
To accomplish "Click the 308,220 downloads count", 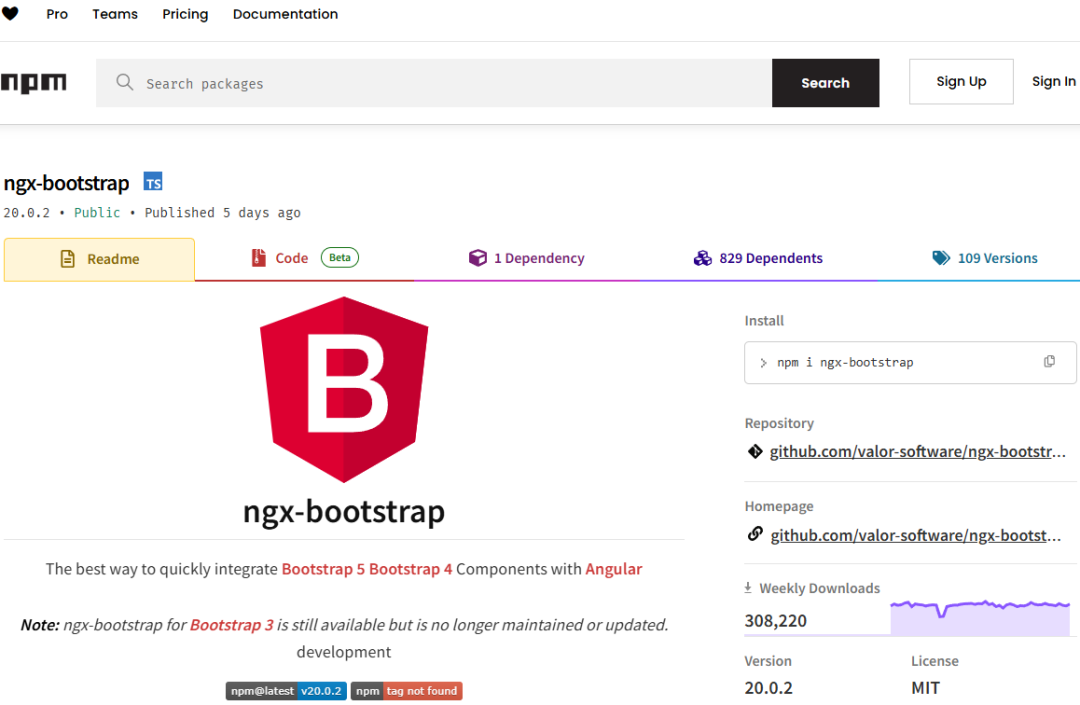I will click(776, 620).
